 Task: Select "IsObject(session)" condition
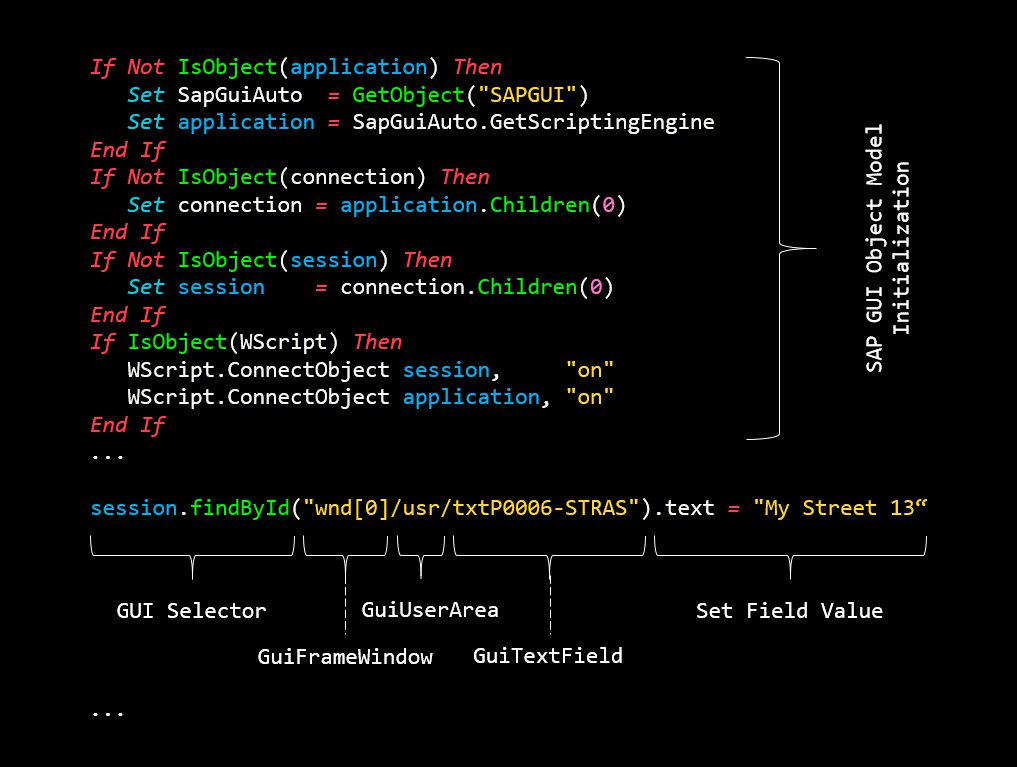pos(283,261)
